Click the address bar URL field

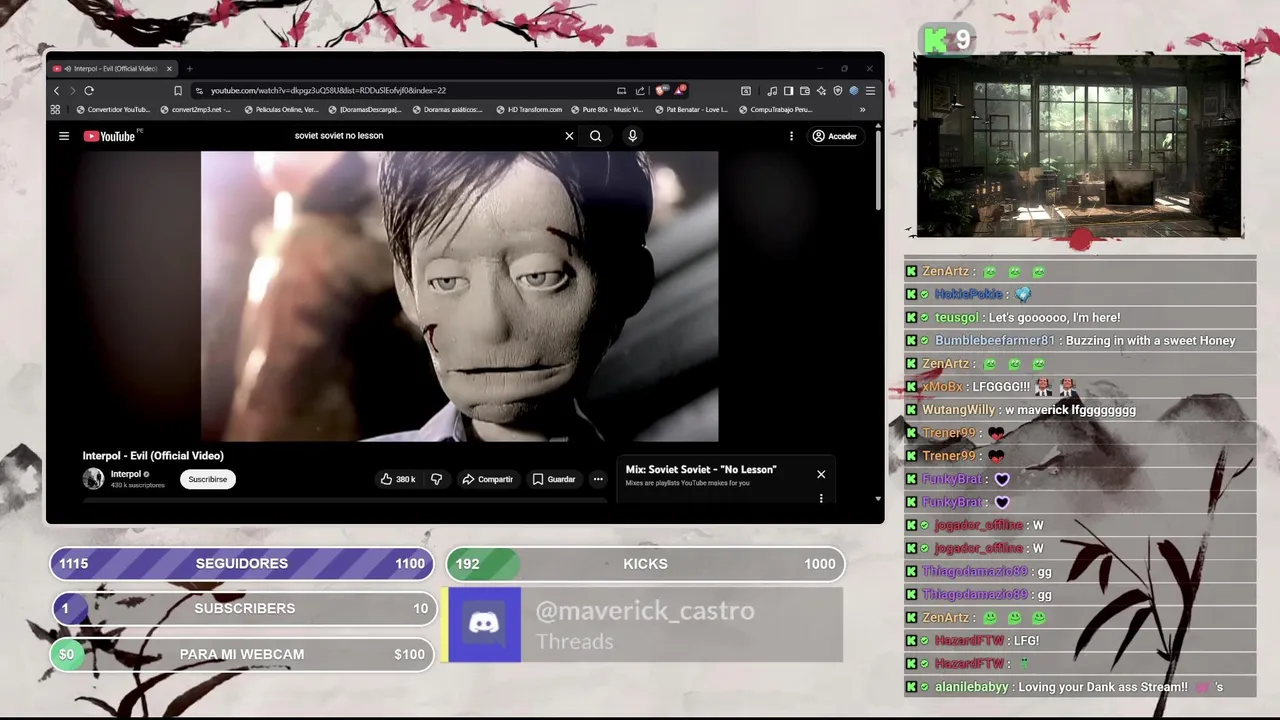click(400, 91)
